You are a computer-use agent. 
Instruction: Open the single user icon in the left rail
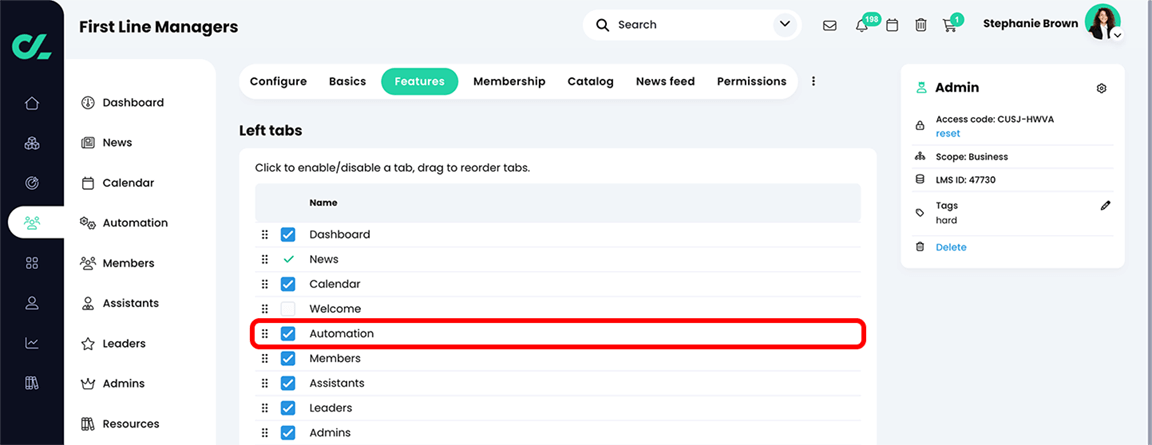click(32, 303)
